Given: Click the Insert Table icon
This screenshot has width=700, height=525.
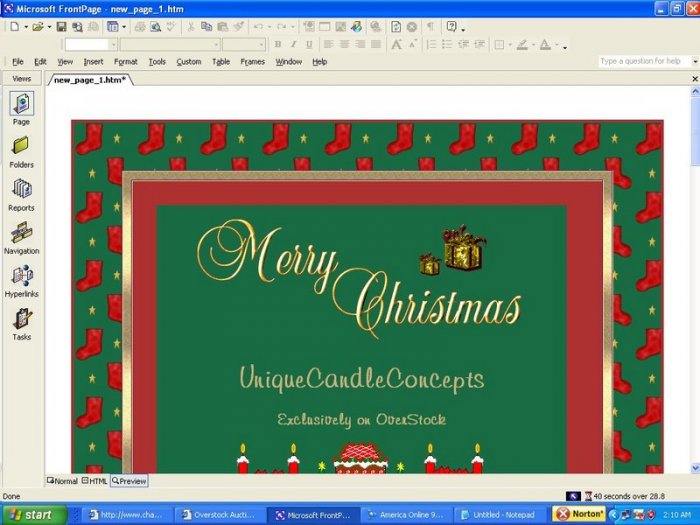Looking at the screenshot, I should point(325,27).
